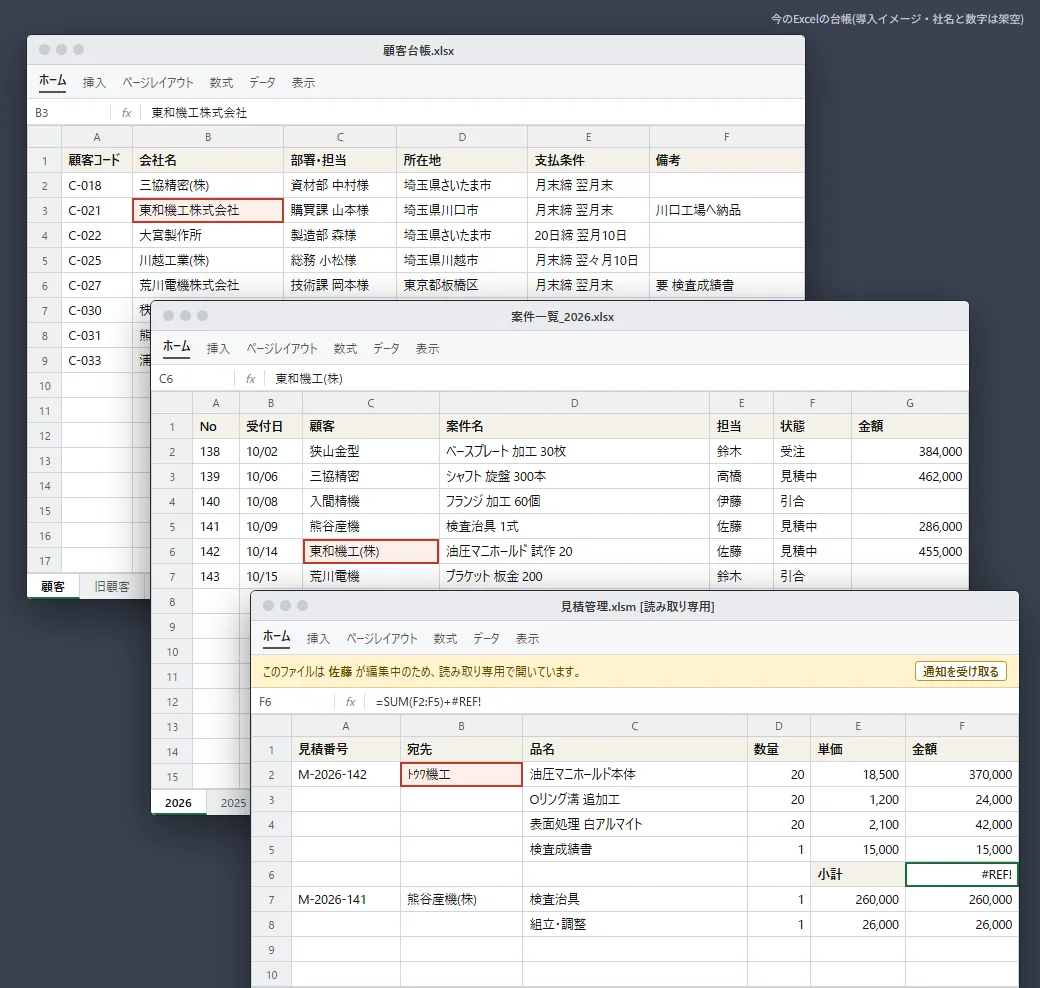The height and width of the screenshot is (988, 1040).
Task: Switch to 旧顧客 sheet tab
Action: [111, 586]
